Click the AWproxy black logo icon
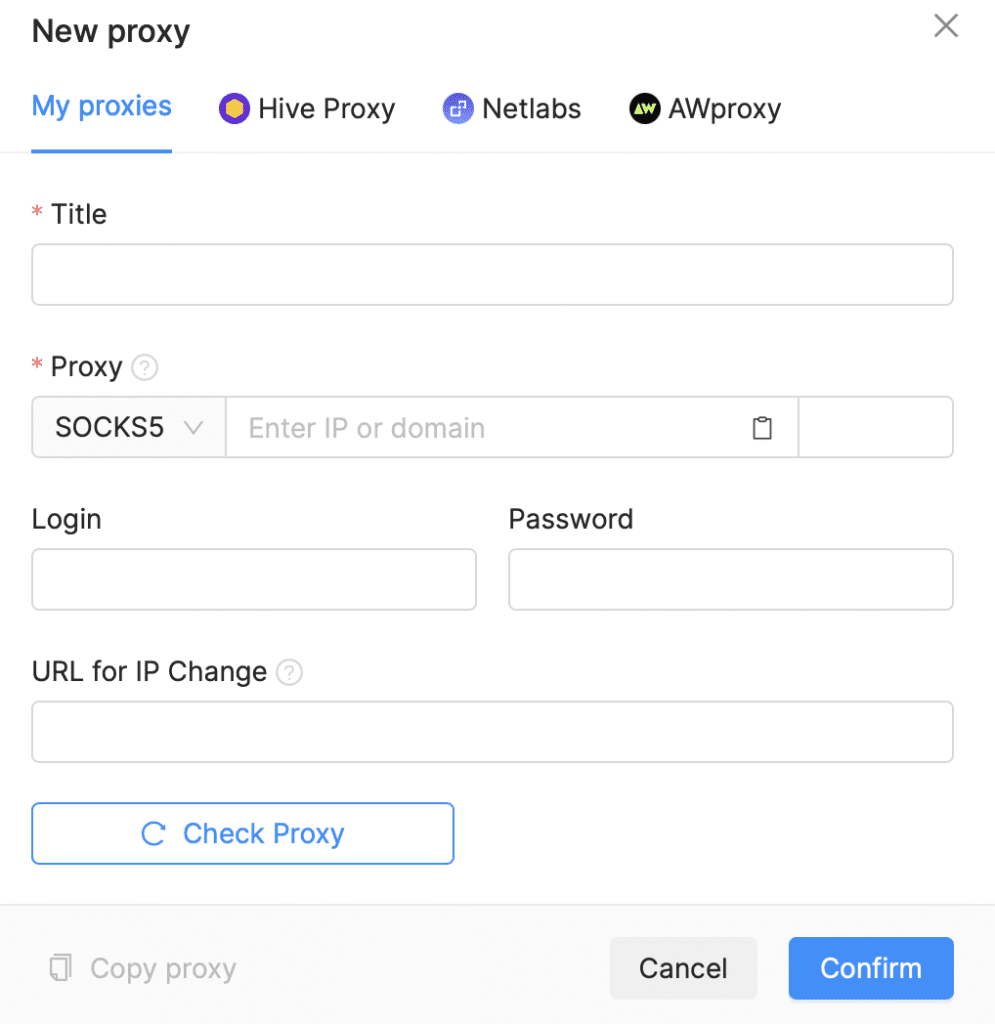995x1024 pixels. [645, 108]
